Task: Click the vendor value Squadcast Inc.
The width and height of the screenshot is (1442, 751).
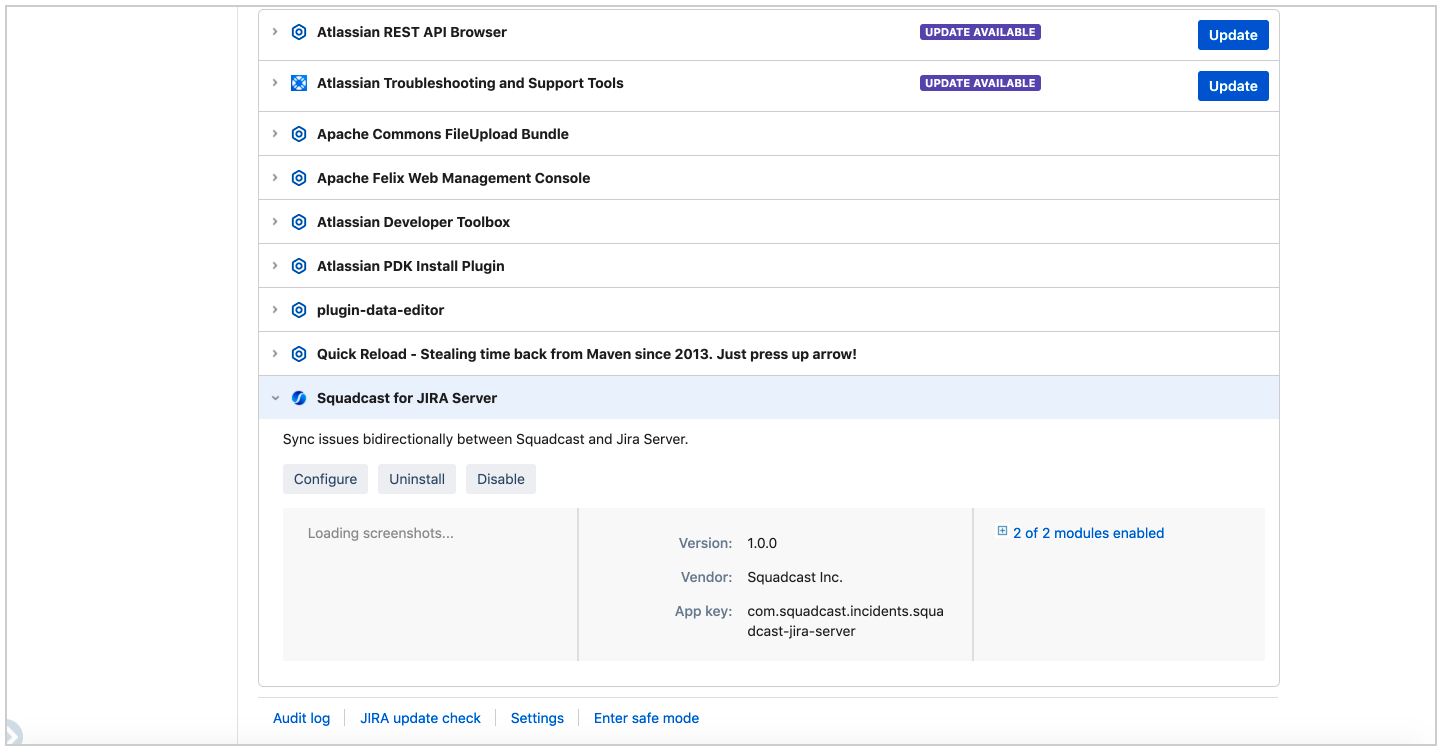Action: 795,577
